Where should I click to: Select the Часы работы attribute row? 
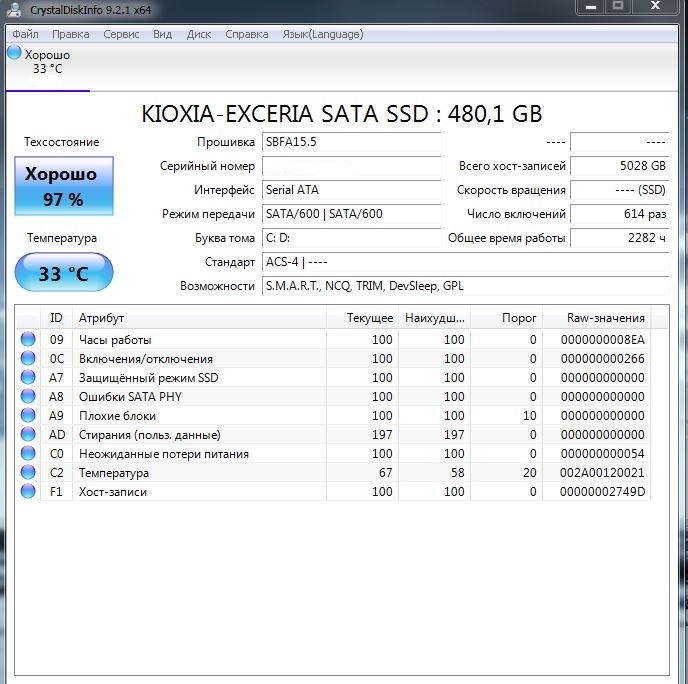click(x=333, y=340)
